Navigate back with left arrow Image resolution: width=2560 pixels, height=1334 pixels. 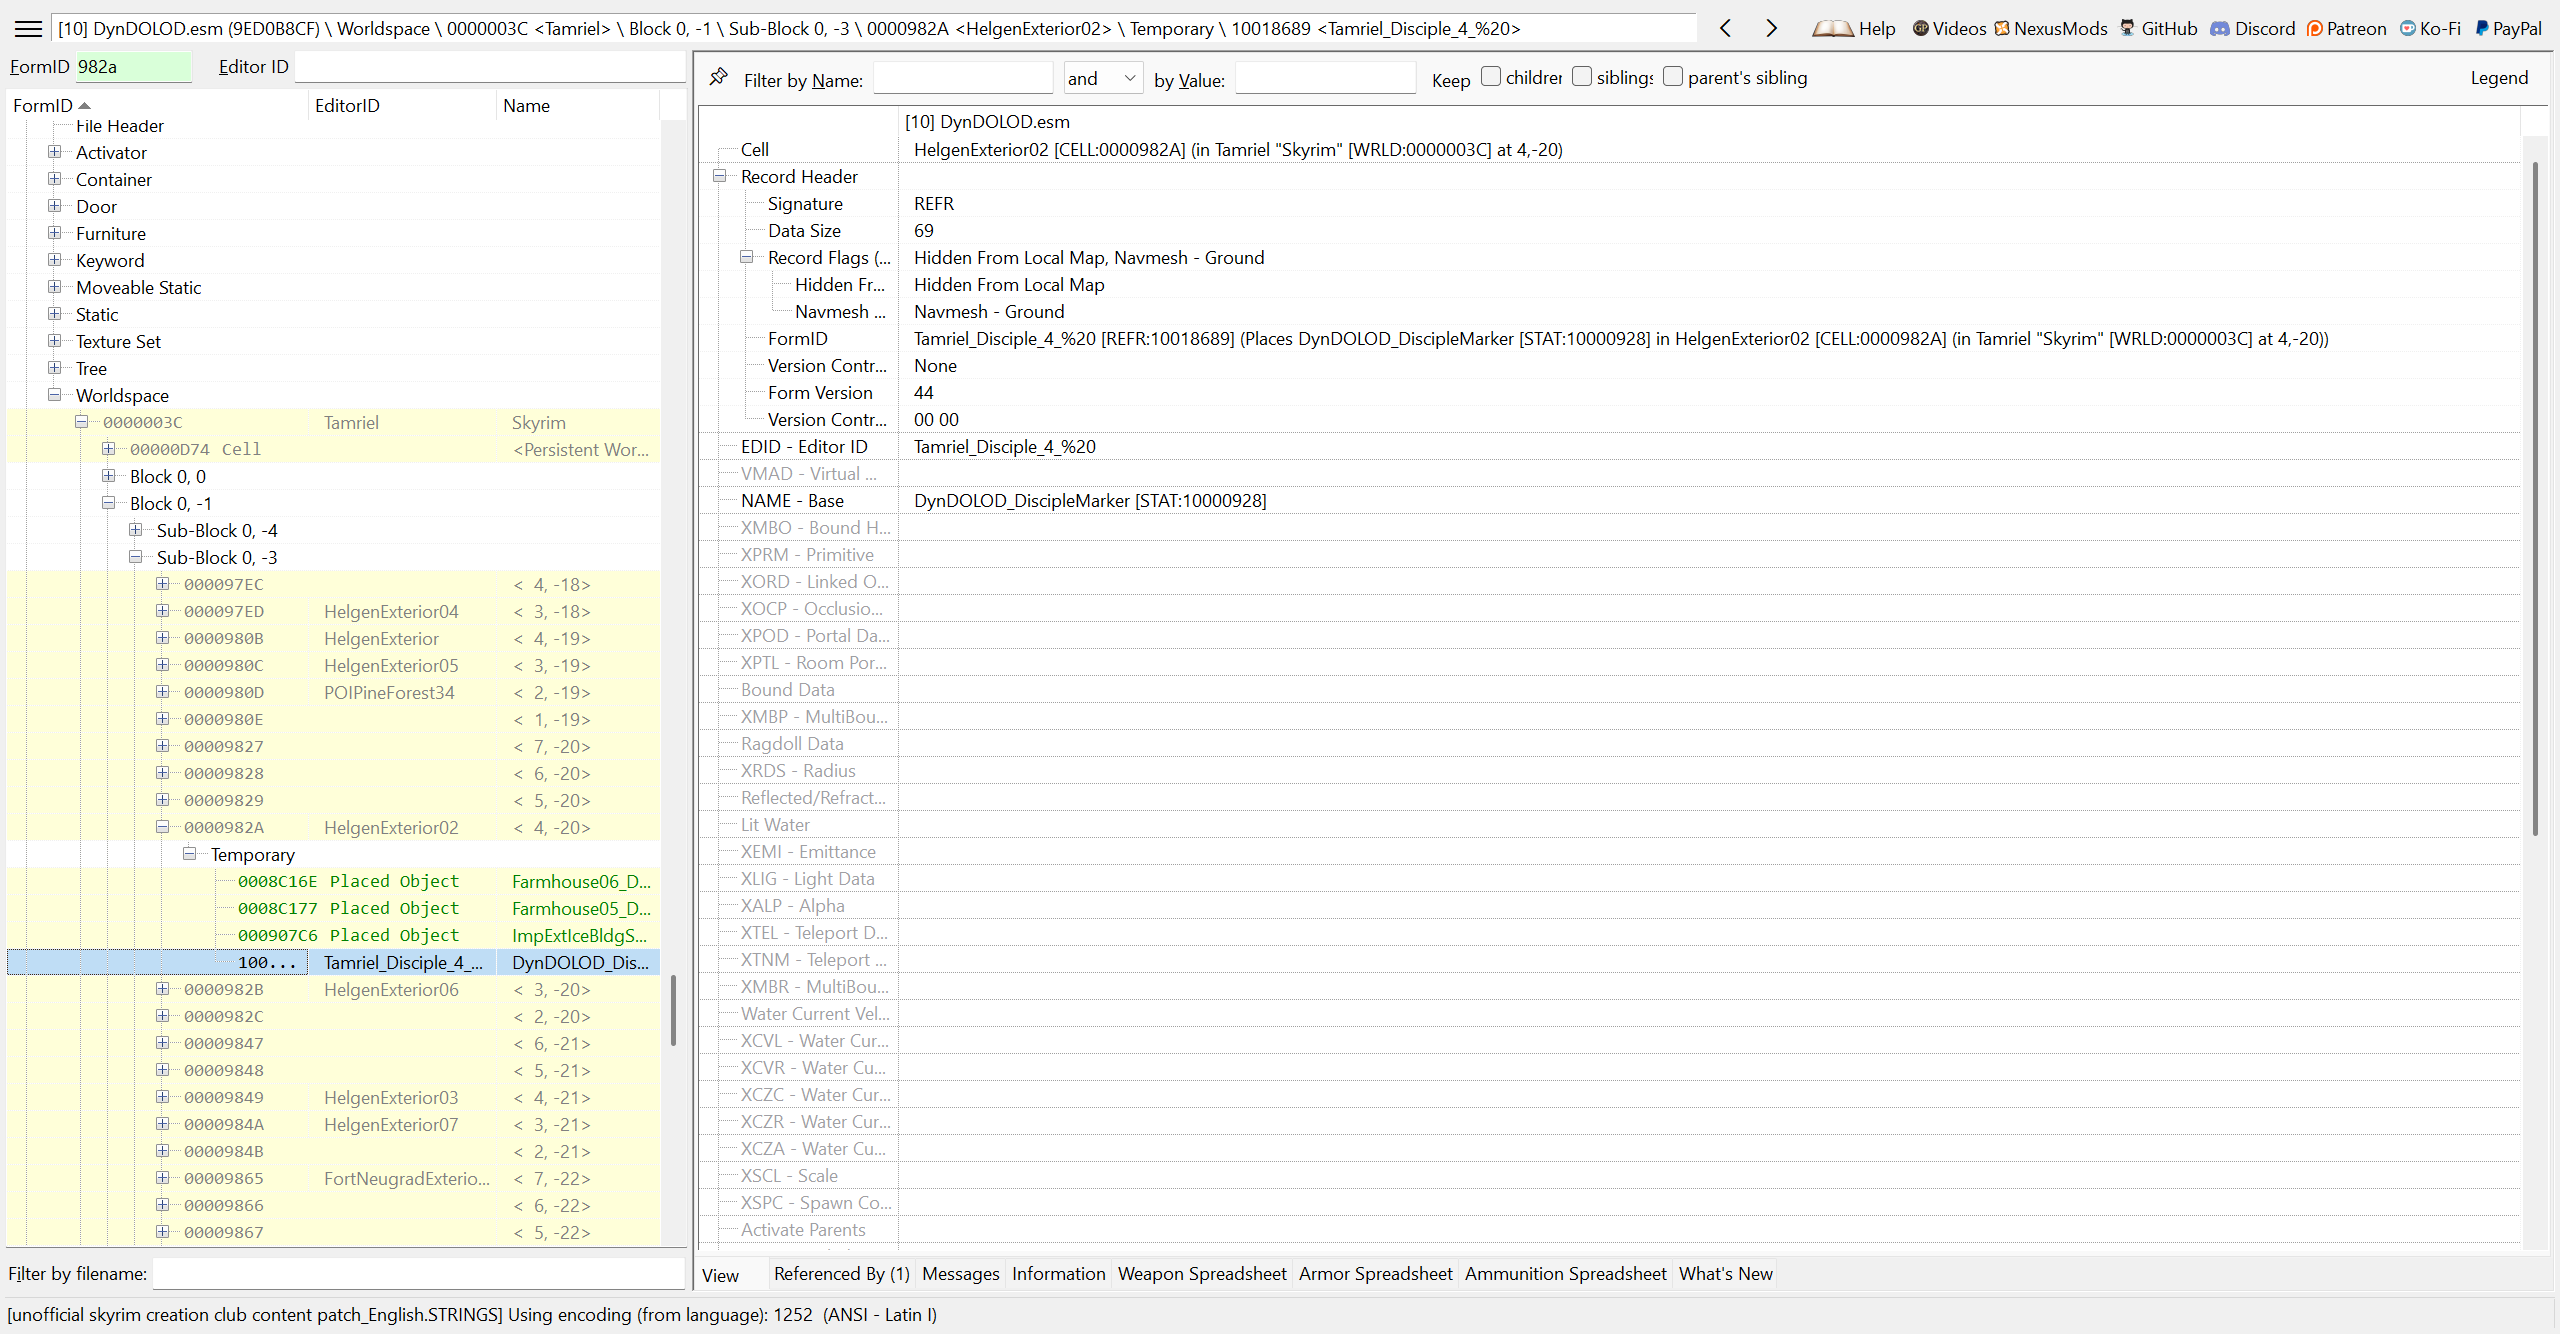1726,29
